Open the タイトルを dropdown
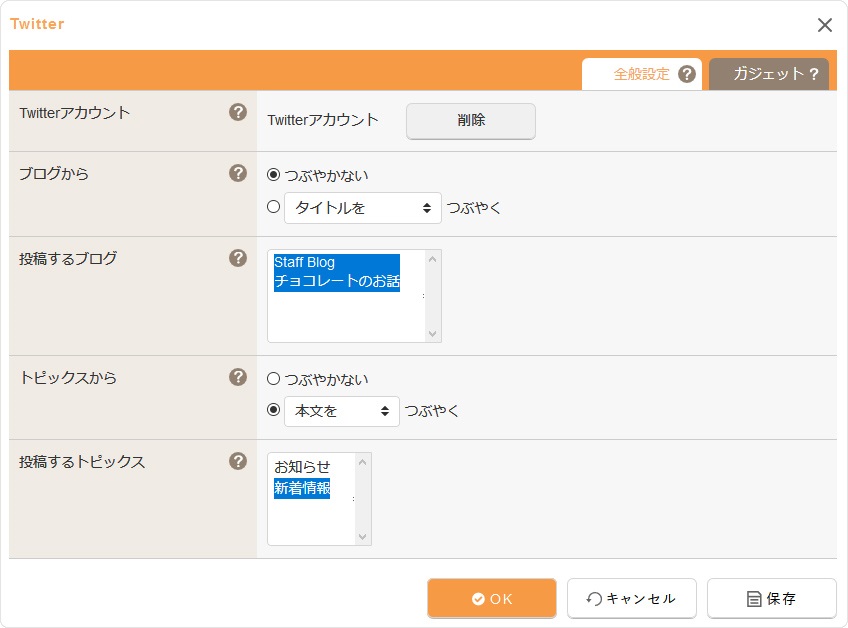 tap(363, 208)
